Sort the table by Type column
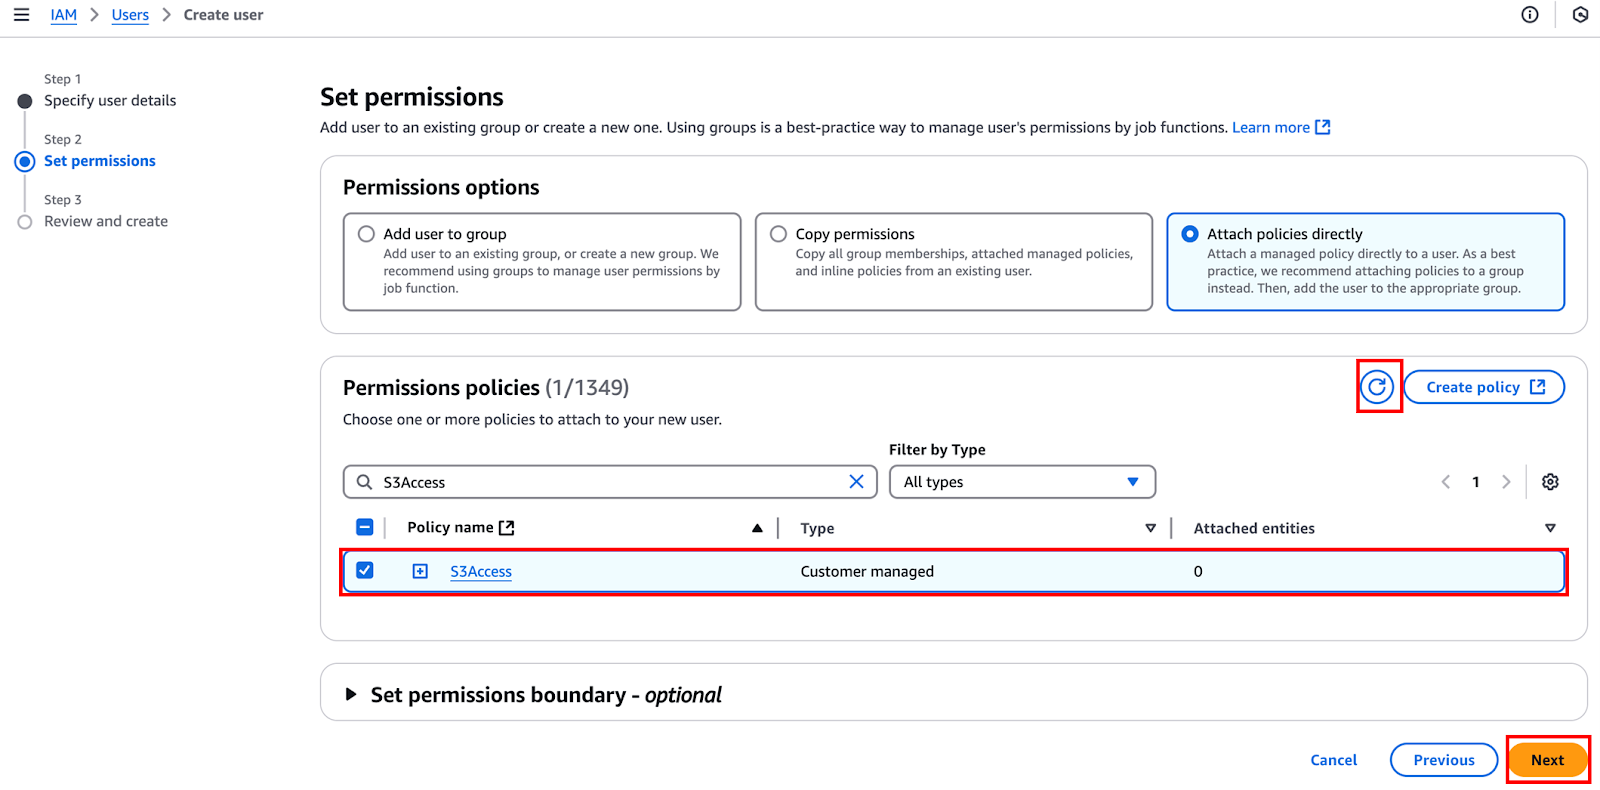The width and height of the screenshot is (1600, 790). pyautogui.click(x=1150, y=528)
